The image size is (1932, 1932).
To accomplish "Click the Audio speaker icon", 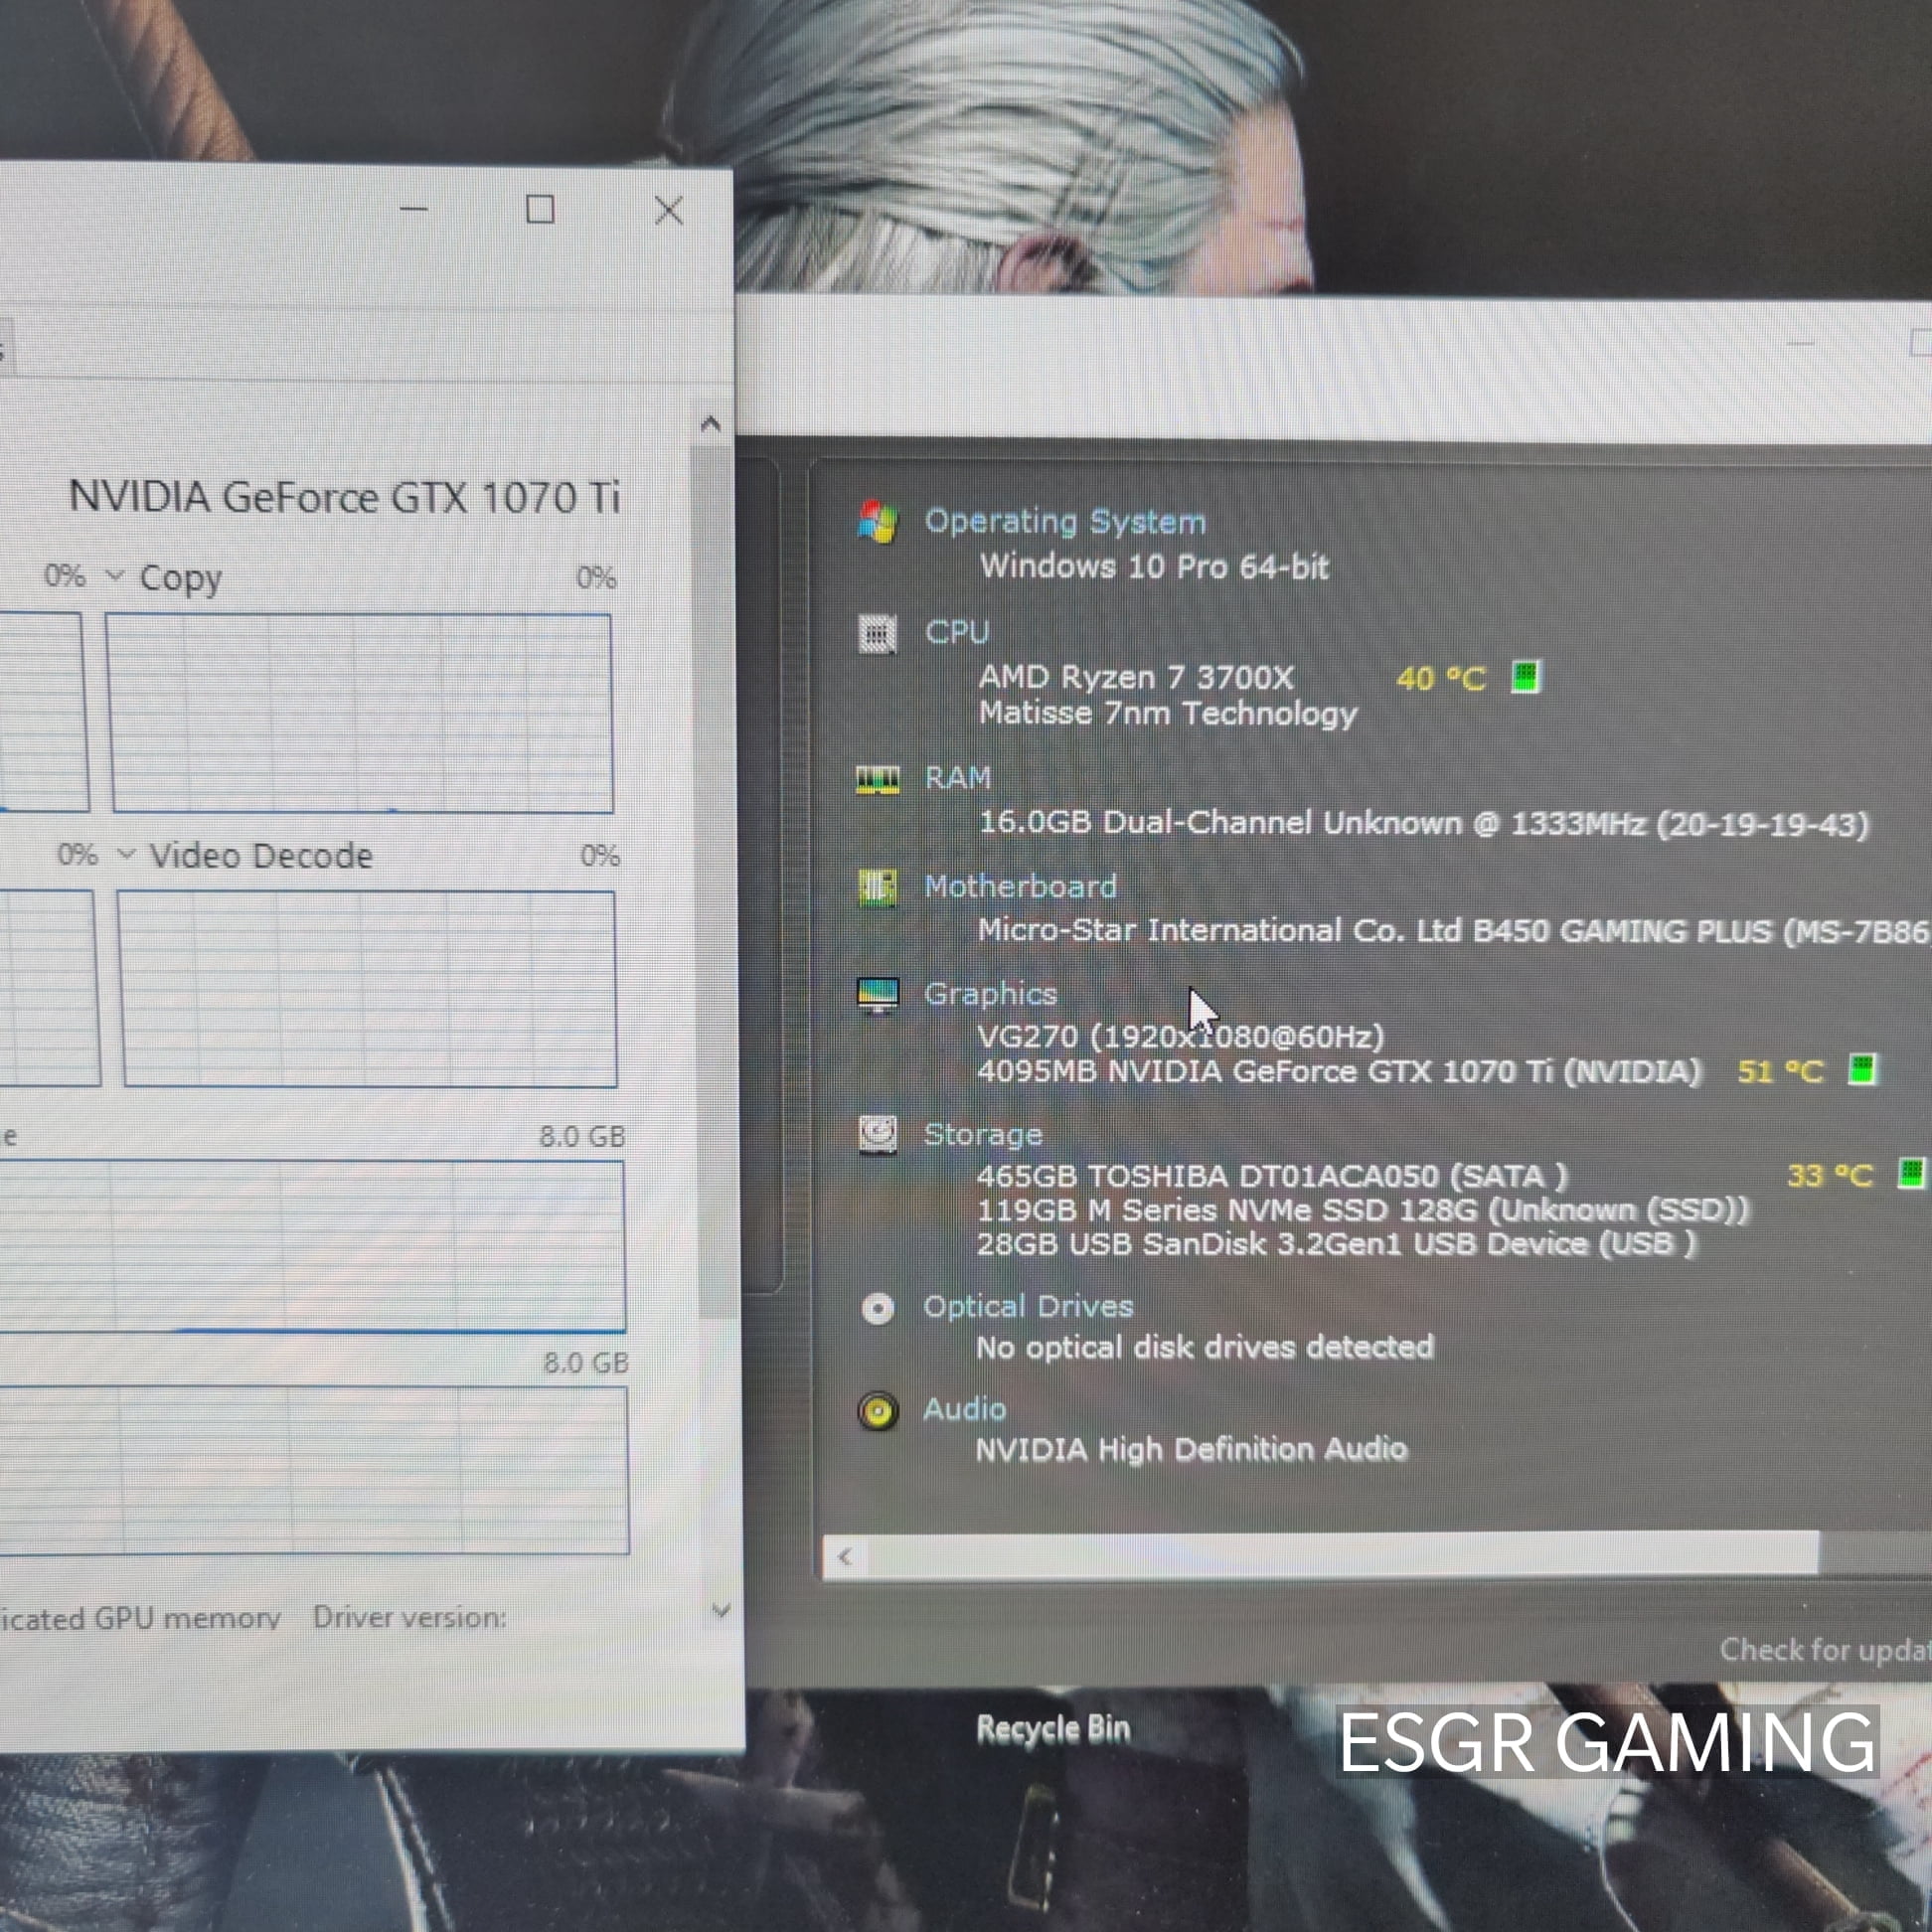I will click(x=878, y=1411).
